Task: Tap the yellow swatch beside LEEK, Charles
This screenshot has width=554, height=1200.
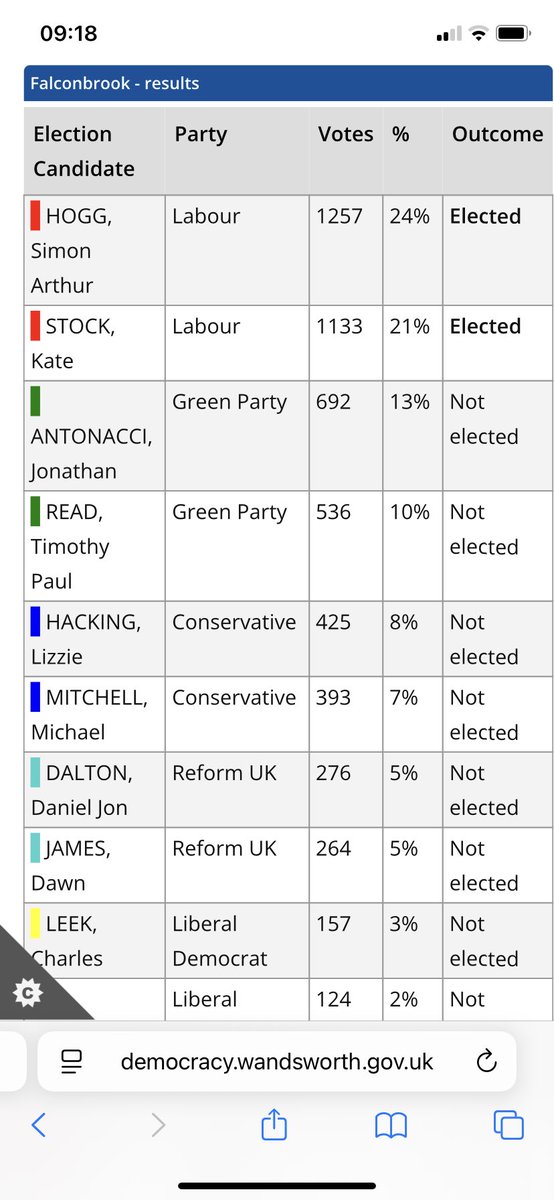Action: (35, 924)
